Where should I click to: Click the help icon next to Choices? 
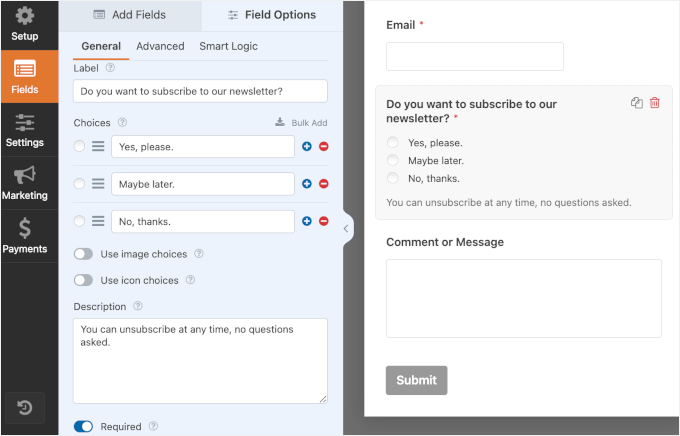(123, 122)
